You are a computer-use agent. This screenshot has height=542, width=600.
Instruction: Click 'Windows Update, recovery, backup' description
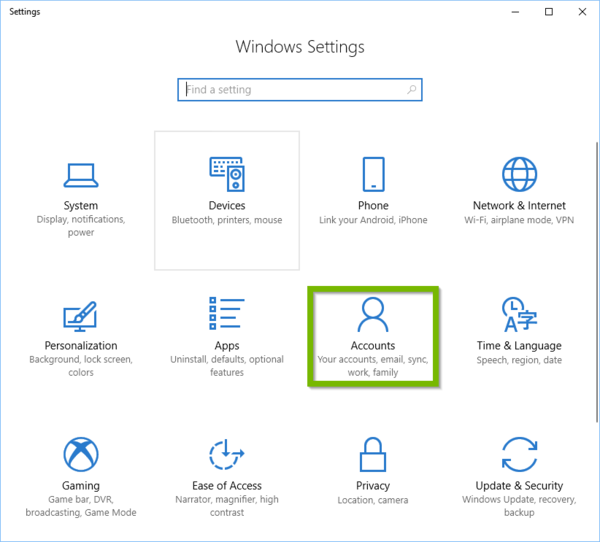519,506
